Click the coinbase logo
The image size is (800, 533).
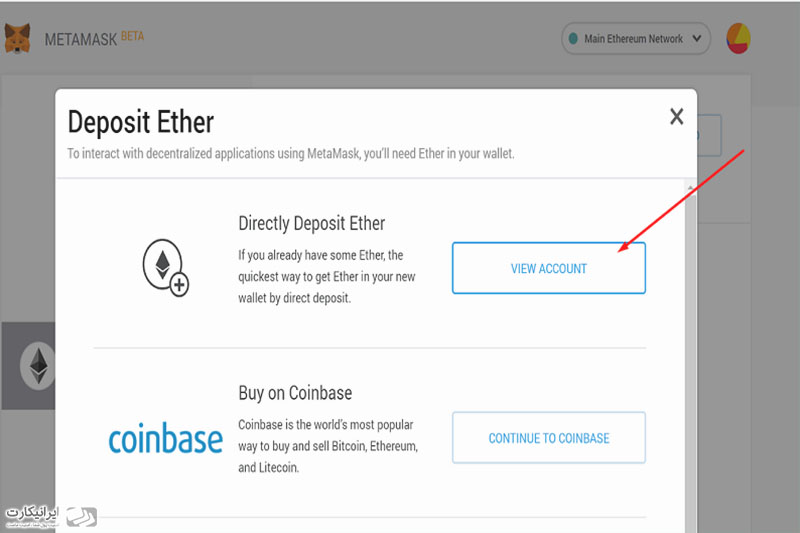[166, 438]
